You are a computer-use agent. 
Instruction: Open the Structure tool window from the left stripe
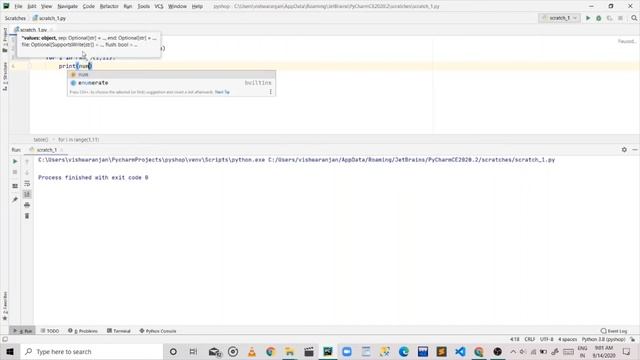click(5, 76)
